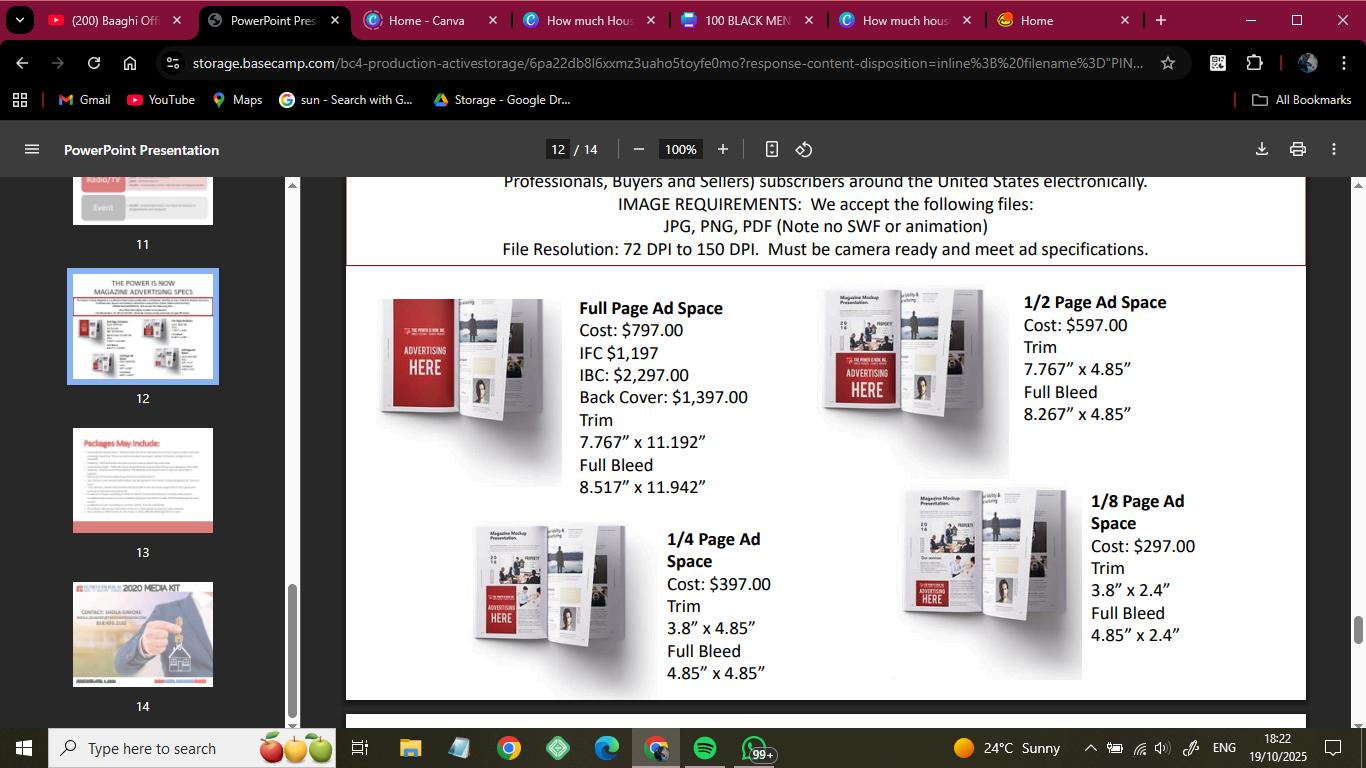Image resolution: width=1366 pixels, height=768 pixels.
Task: Open the sun - Search with Google bookmark
Action: (346, 100)
